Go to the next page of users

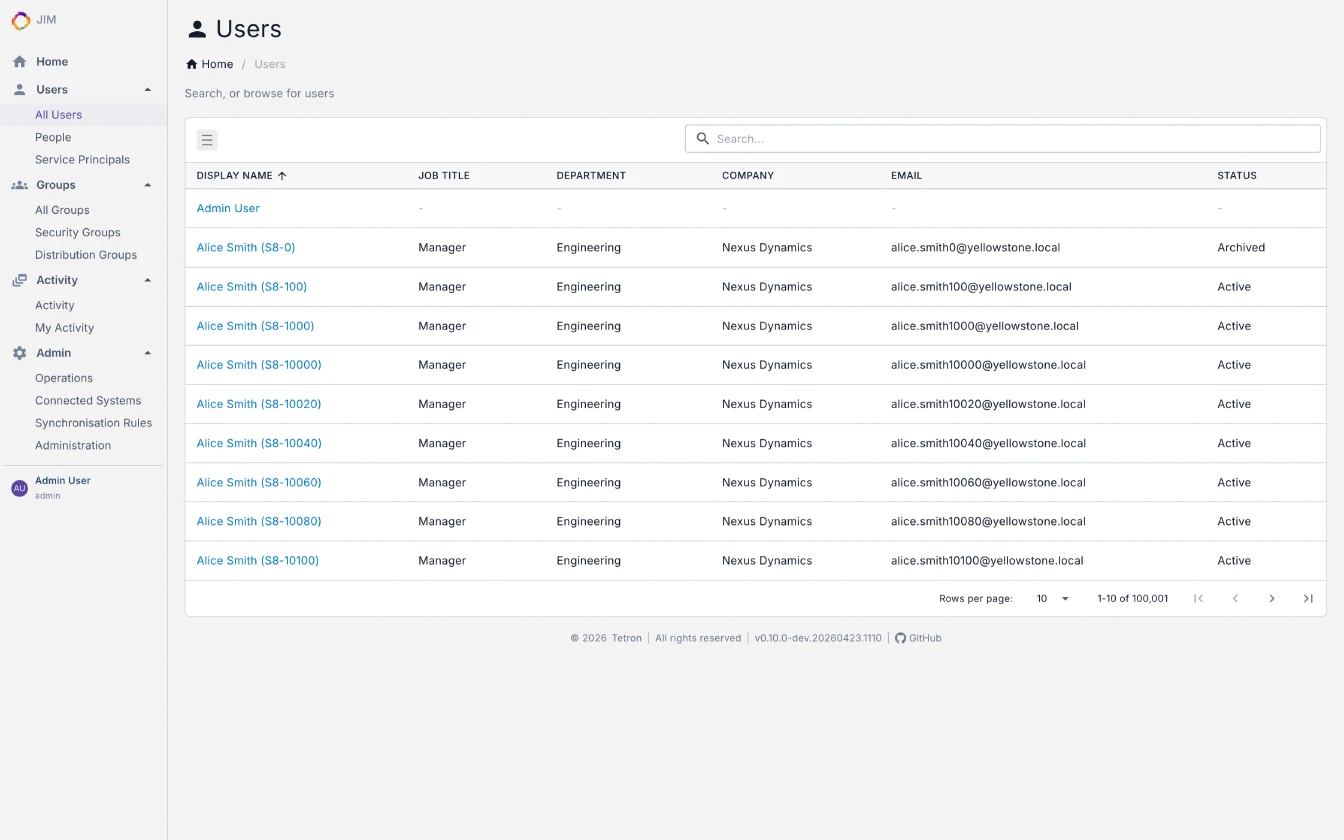click(x=1271, y=599)
